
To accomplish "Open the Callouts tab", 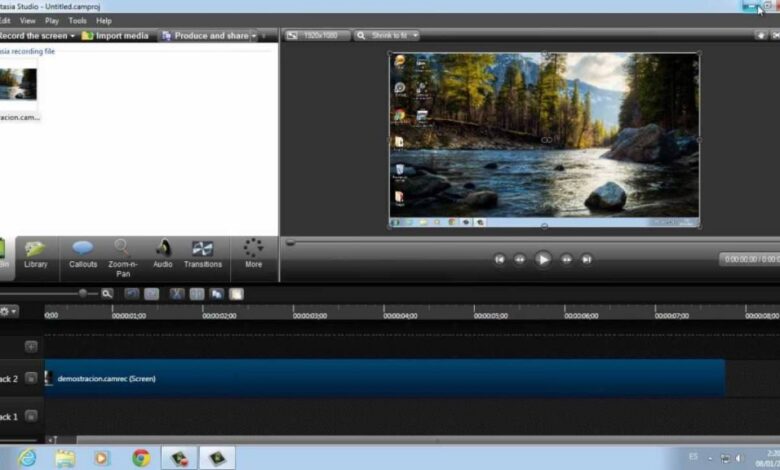I will 83,255.
